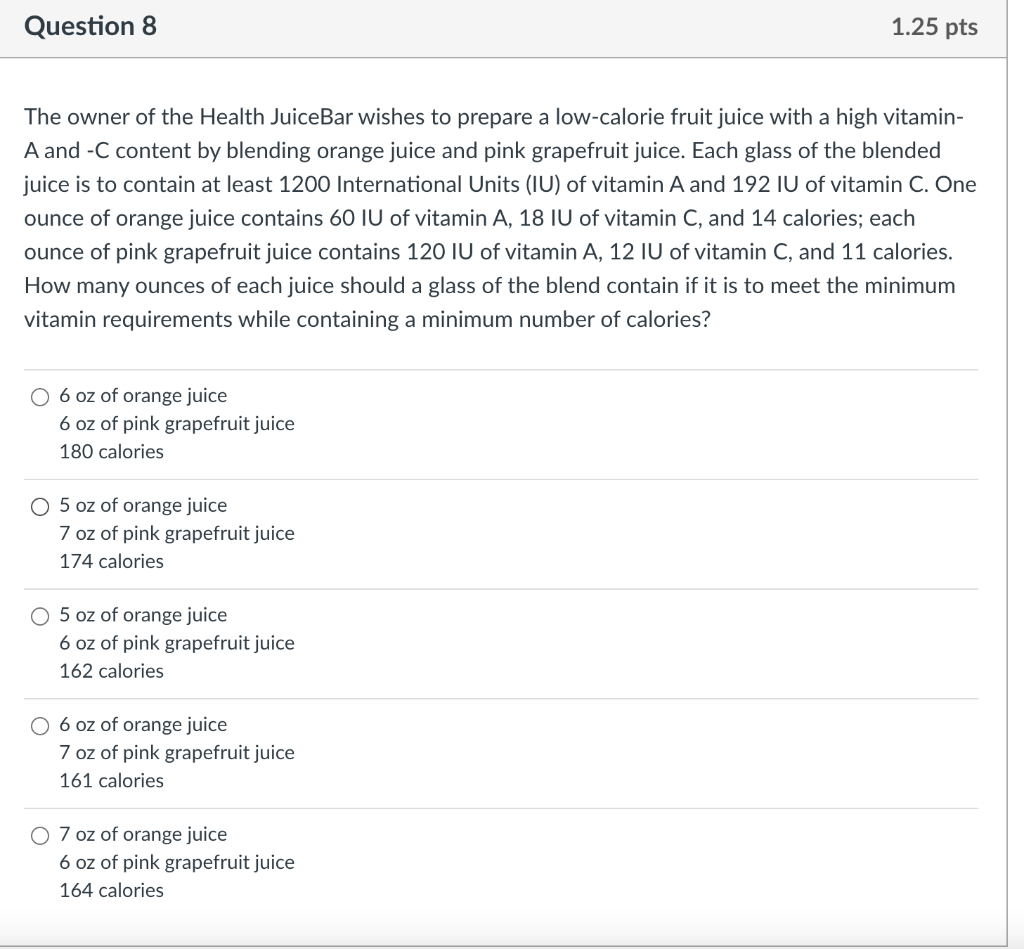Click '6 oz of pink grapefruit juice' in last option
Image resolution: width=1024 pixels, height=949 pixels.
coord(177,863)
